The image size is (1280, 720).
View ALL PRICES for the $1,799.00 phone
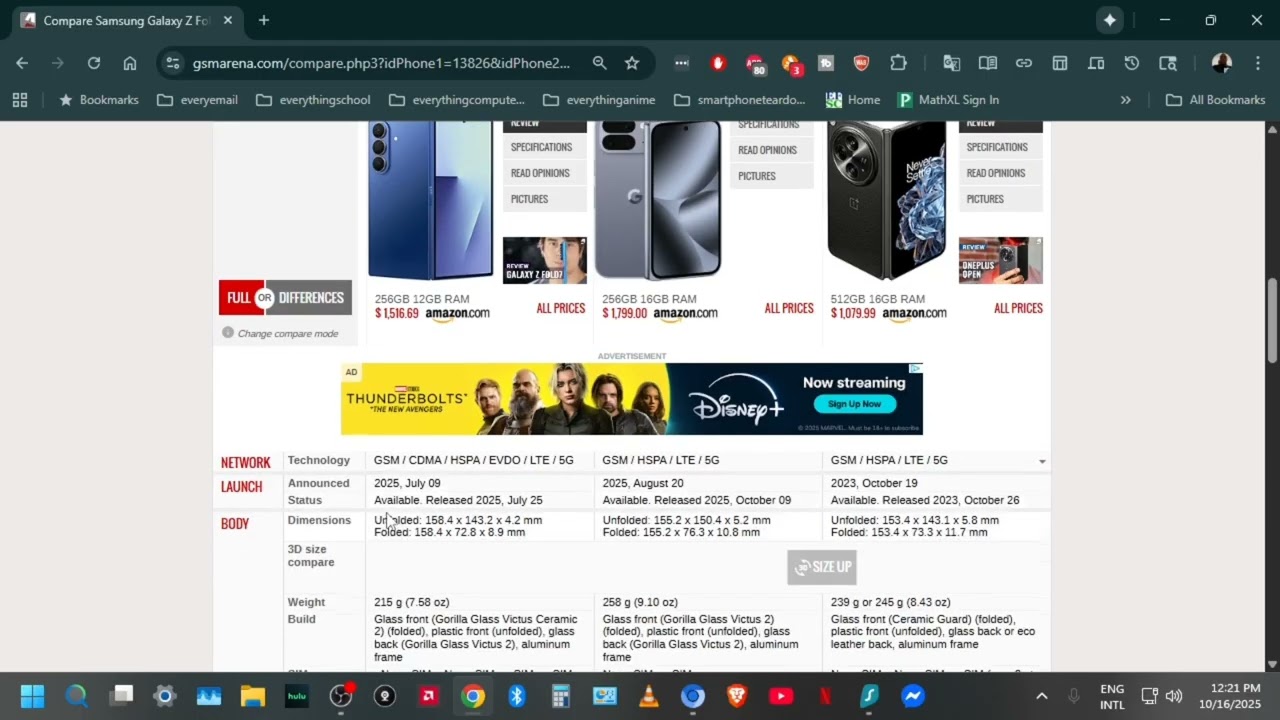click(789, 308)
